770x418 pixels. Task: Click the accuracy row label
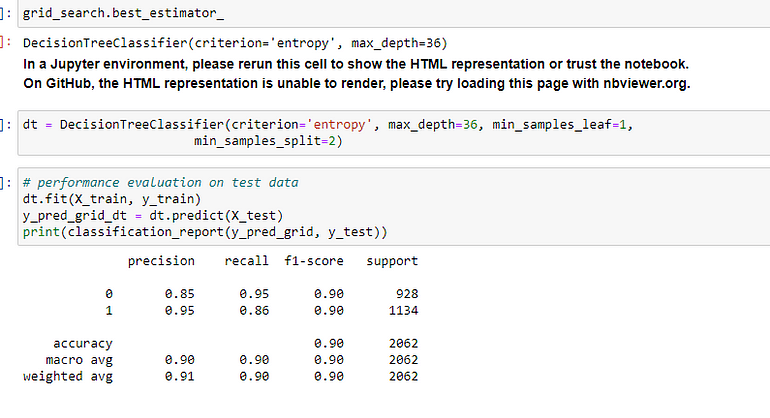pos(82,343)
